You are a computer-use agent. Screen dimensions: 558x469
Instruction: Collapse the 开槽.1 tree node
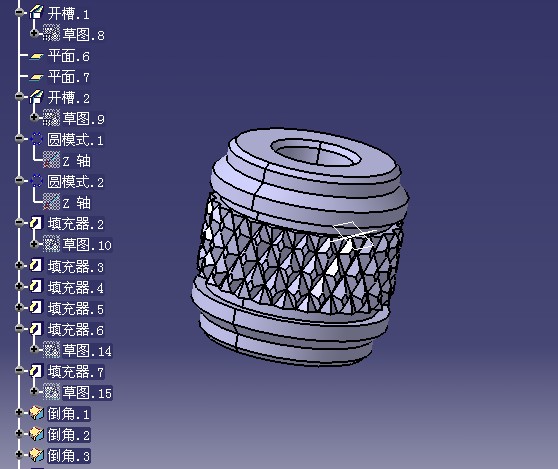pos(19,12)
